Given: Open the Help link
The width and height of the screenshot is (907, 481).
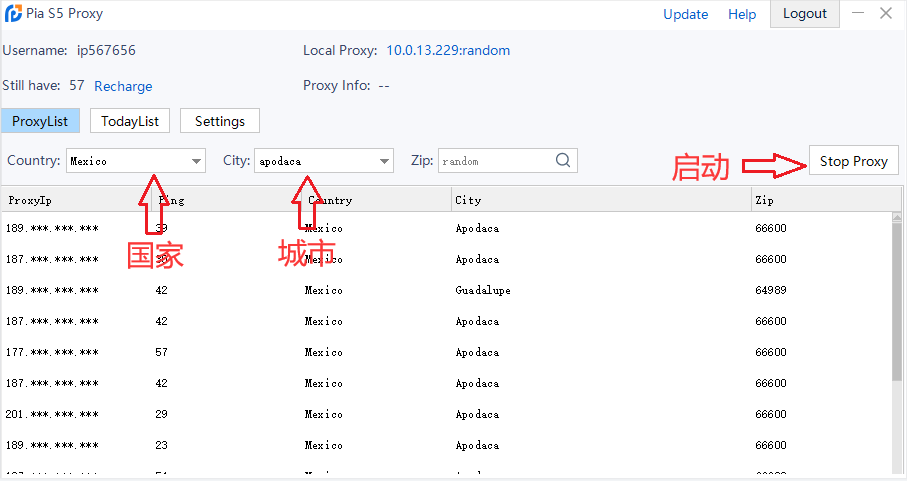Looking at the screenshot, I should (x=742, y=14).
